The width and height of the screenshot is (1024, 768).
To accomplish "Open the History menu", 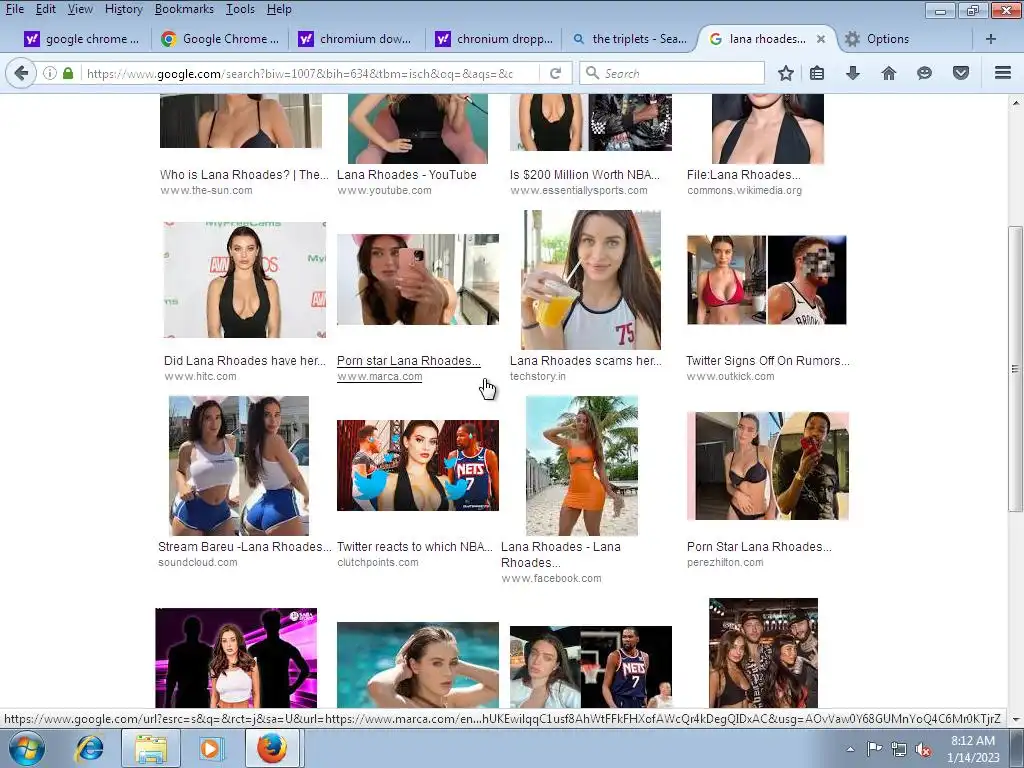I will (x=123, y=9).
